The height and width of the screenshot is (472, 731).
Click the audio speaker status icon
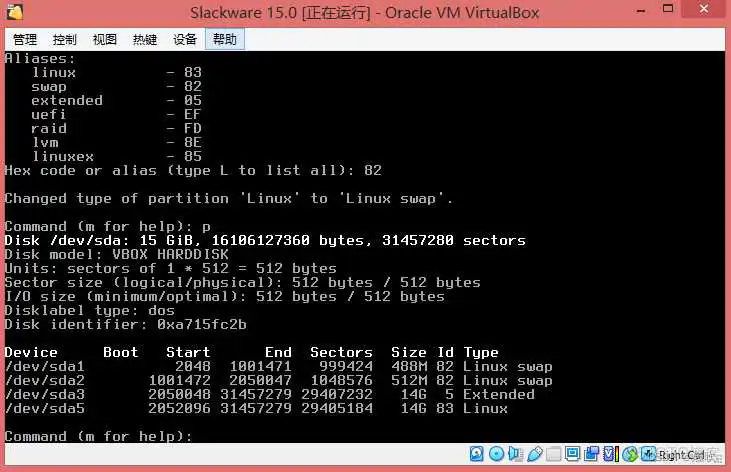[516, 453]
